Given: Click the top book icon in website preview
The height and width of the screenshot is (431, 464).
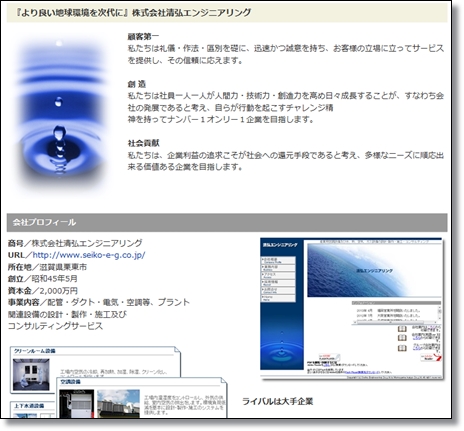Looking at the screenshot, I should 402,329.
